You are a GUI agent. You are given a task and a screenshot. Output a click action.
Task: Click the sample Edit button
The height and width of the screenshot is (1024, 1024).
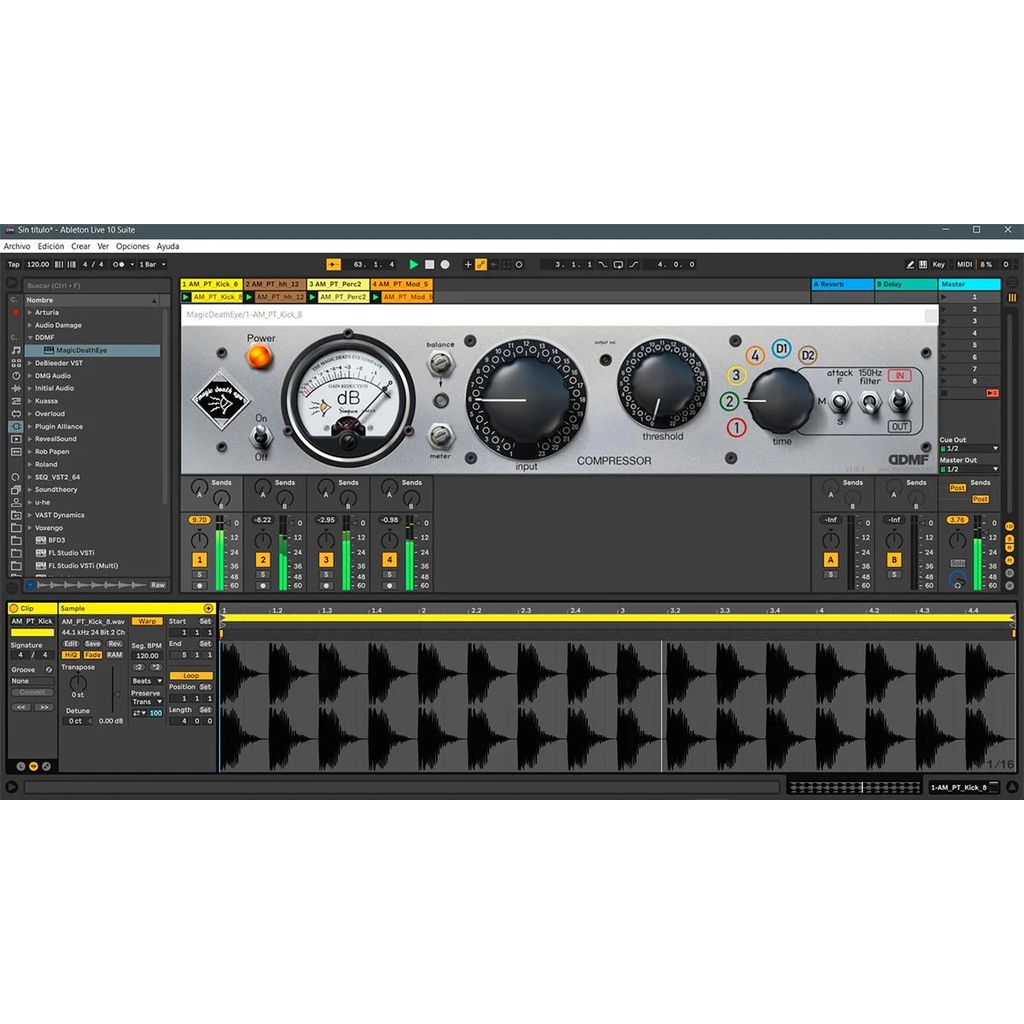point(71,644)
